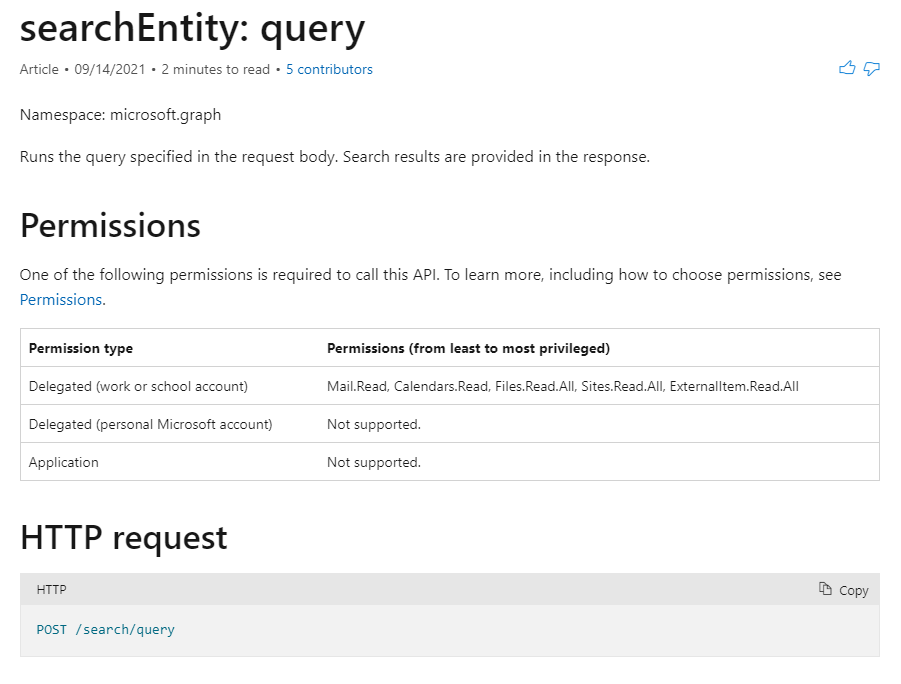The width and height of the screenshot is (901, 684).
Task: Click the thumbs up feedback icon
Action: [846, 68]
